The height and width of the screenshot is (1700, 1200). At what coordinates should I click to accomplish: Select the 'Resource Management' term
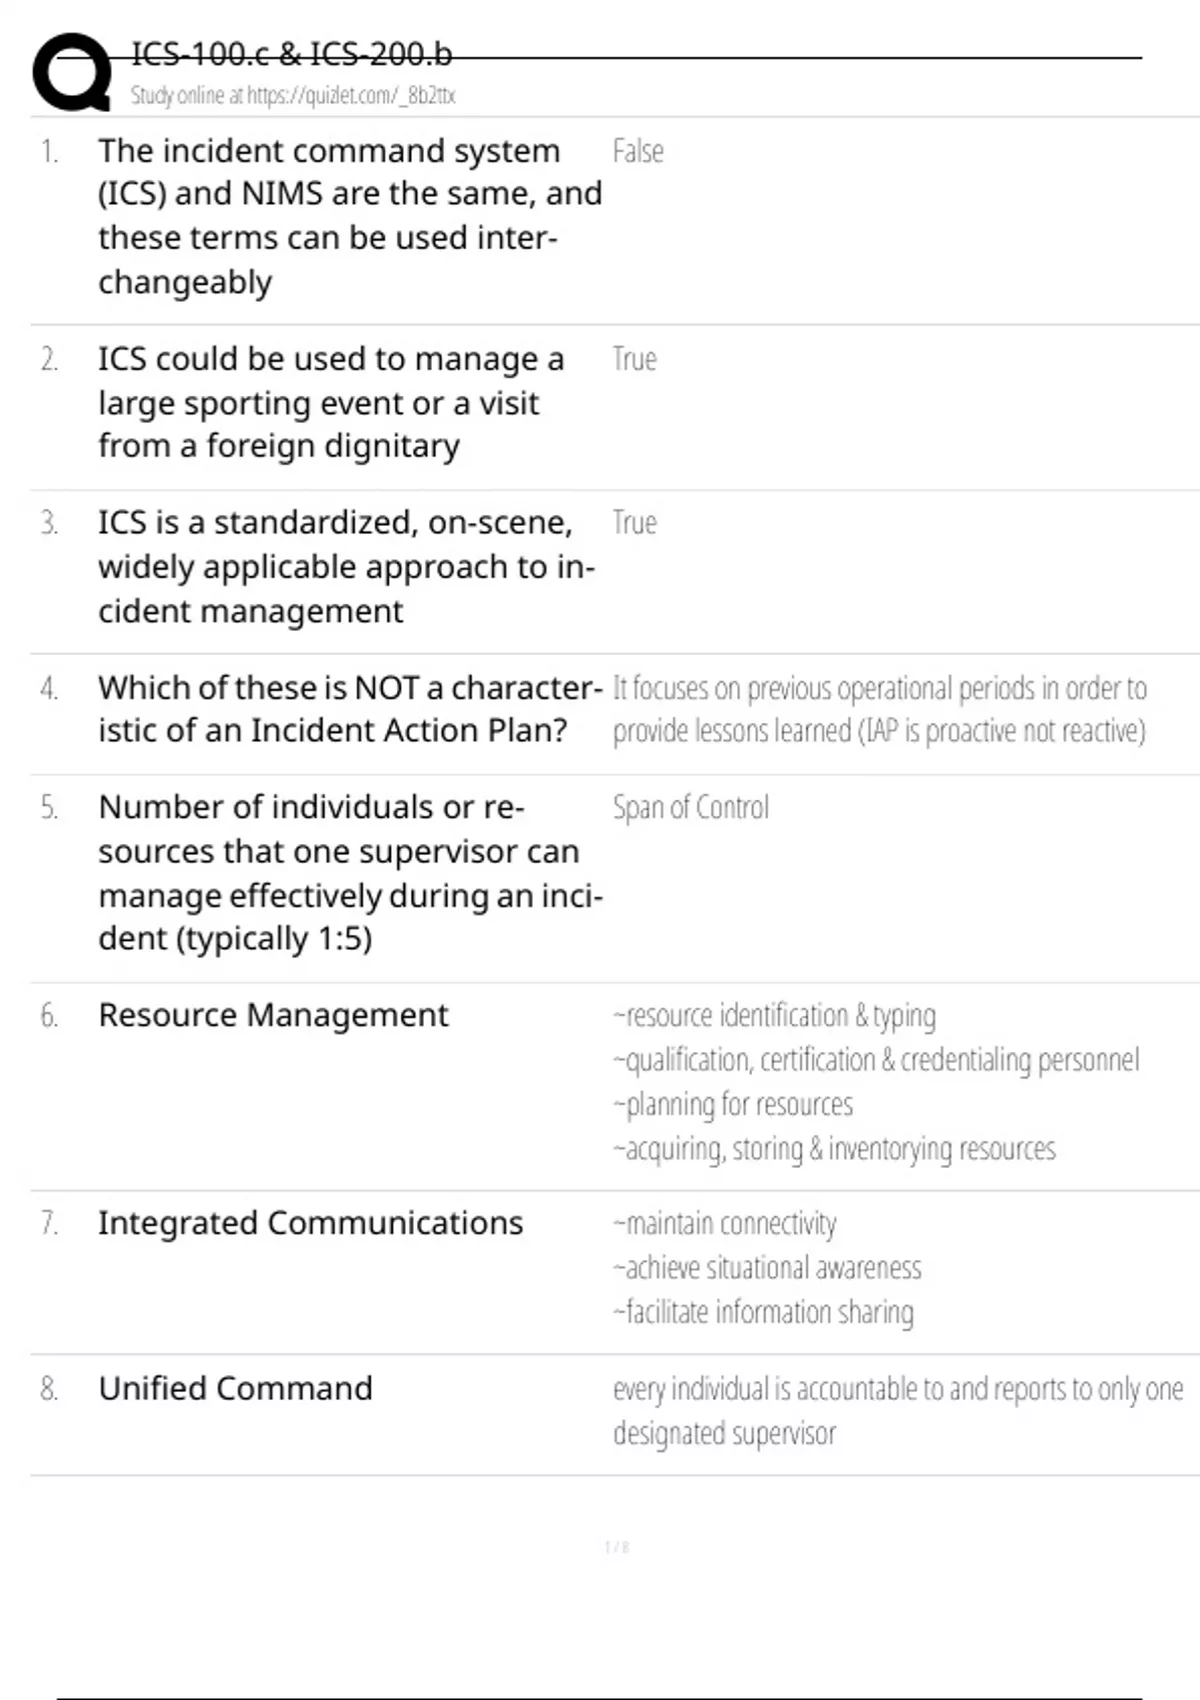[x=273, y=1015]
